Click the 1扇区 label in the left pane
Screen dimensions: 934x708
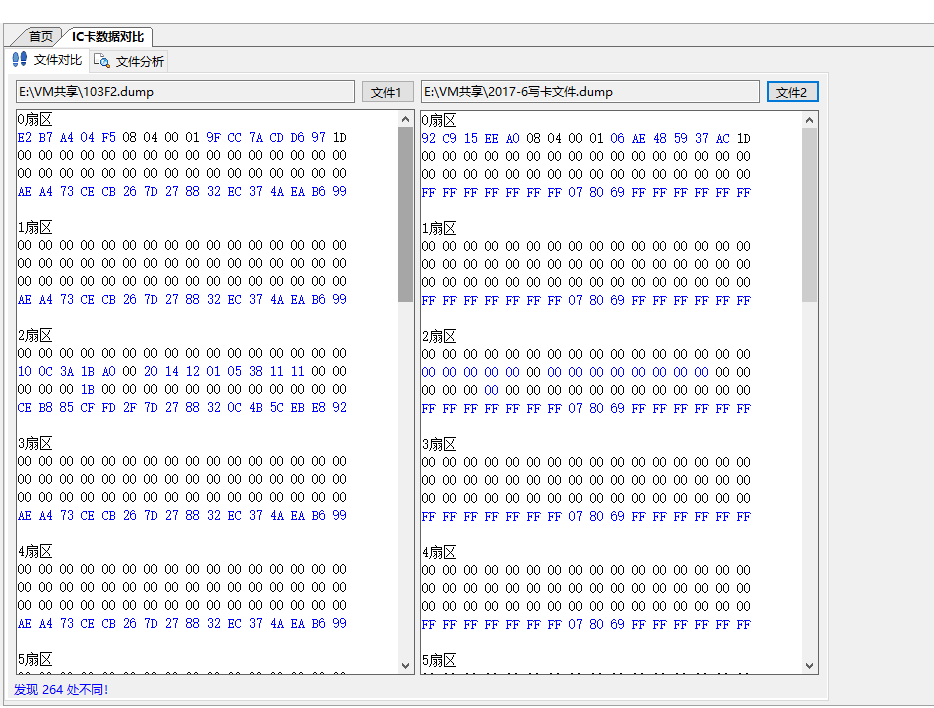coord(35,227)
